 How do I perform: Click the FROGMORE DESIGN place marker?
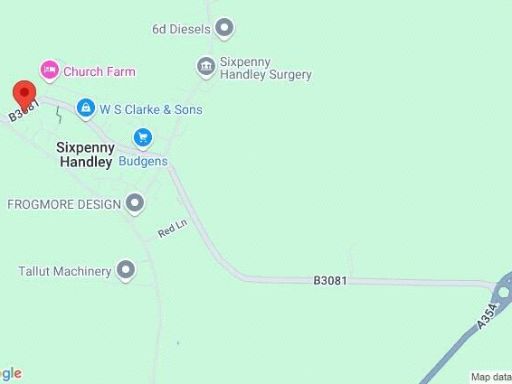(135, 204)
